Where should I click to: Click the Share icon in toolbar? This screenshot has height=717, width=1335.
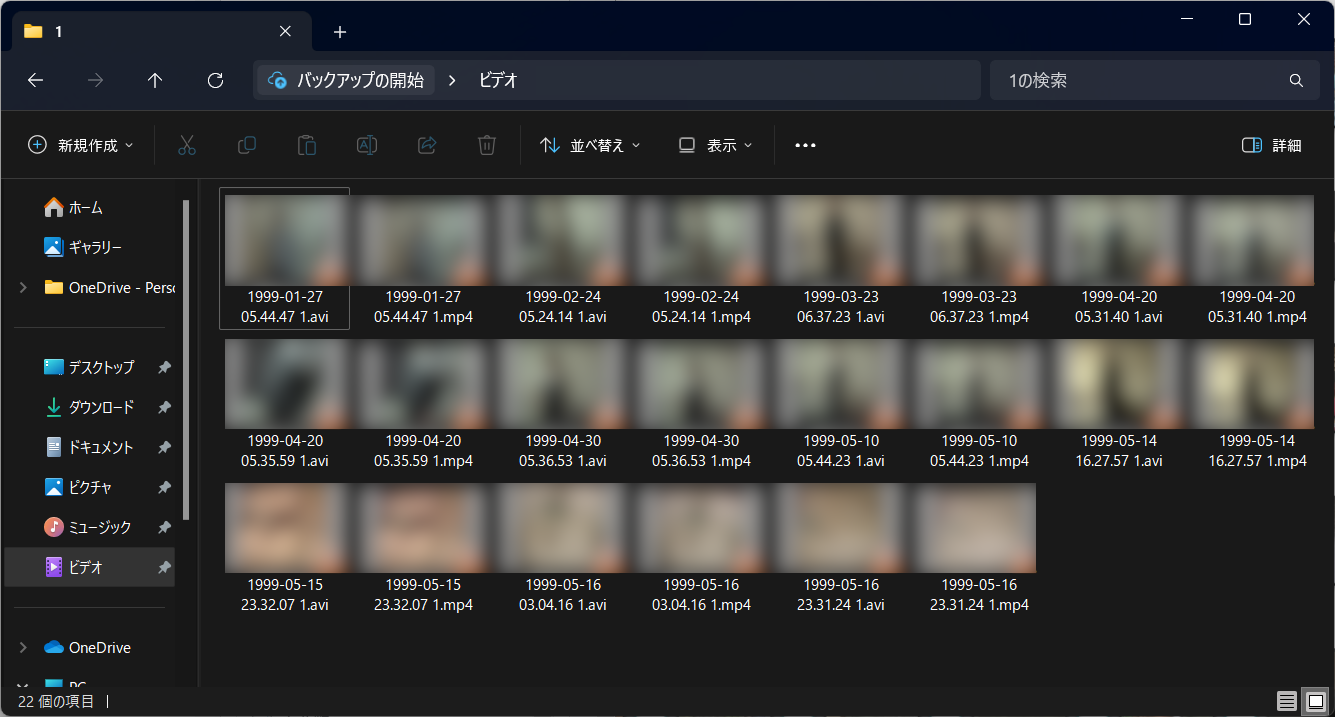[x=427, y=145]
